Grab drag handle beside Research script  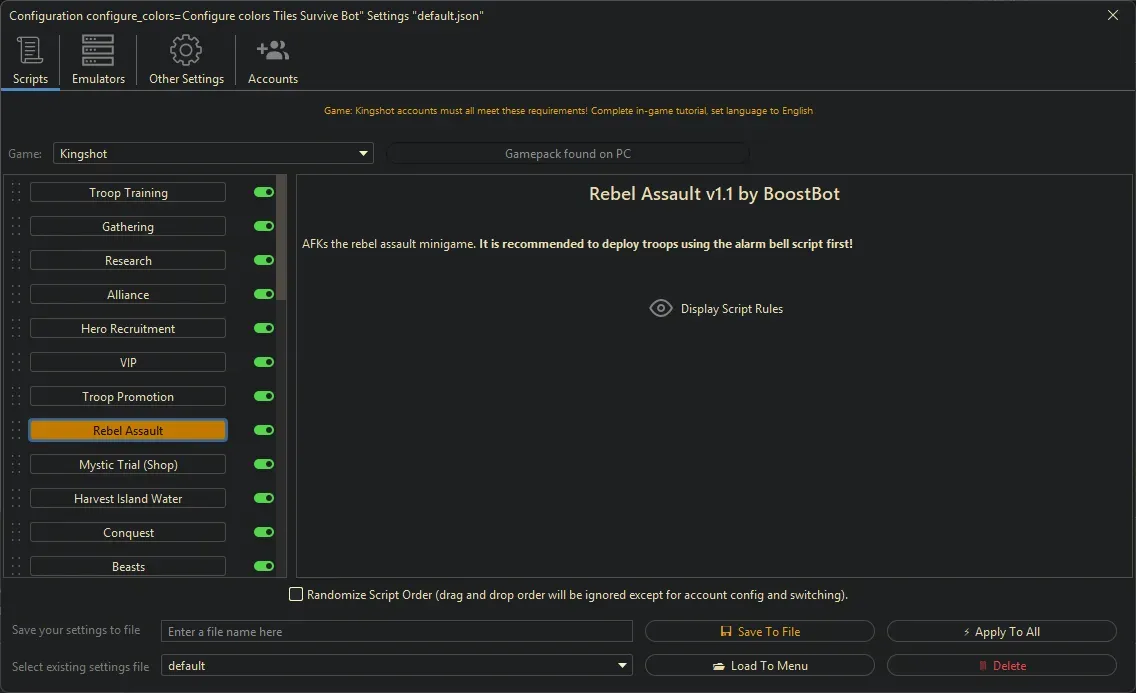16,261
